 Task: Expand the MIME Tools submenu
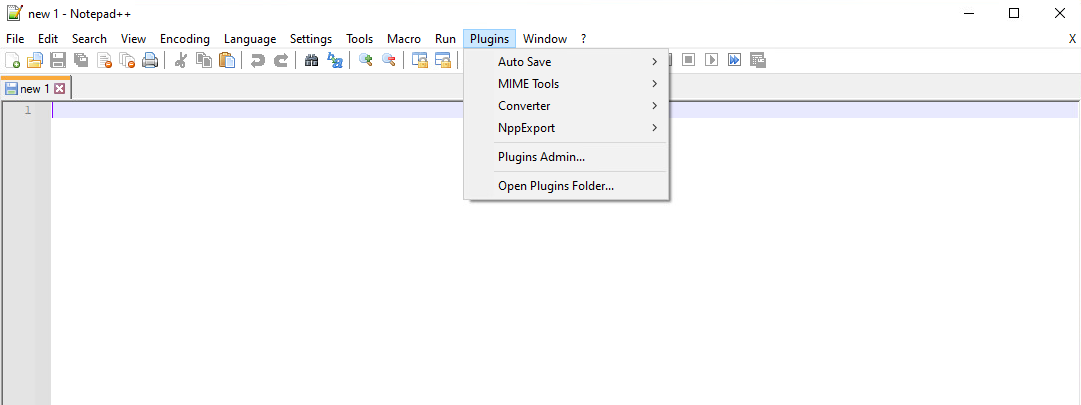565,84
